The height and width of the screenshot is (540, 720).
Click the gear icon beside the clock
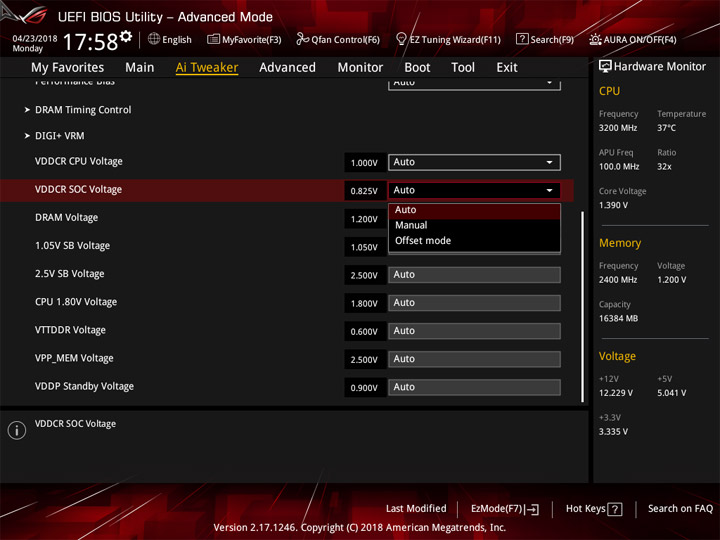[x=126, y=36]
